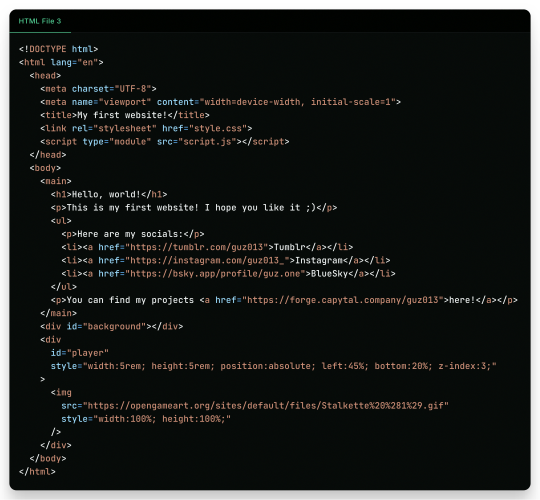Click the opening <body> tag

(x=45, y=168)
